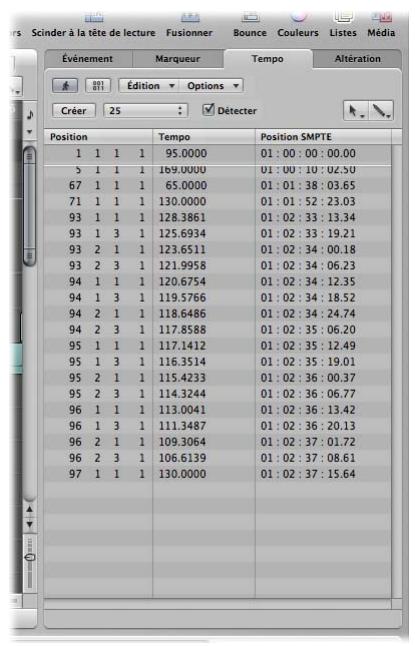
Task: Select tempo value 121.9958
Action: 182,266
